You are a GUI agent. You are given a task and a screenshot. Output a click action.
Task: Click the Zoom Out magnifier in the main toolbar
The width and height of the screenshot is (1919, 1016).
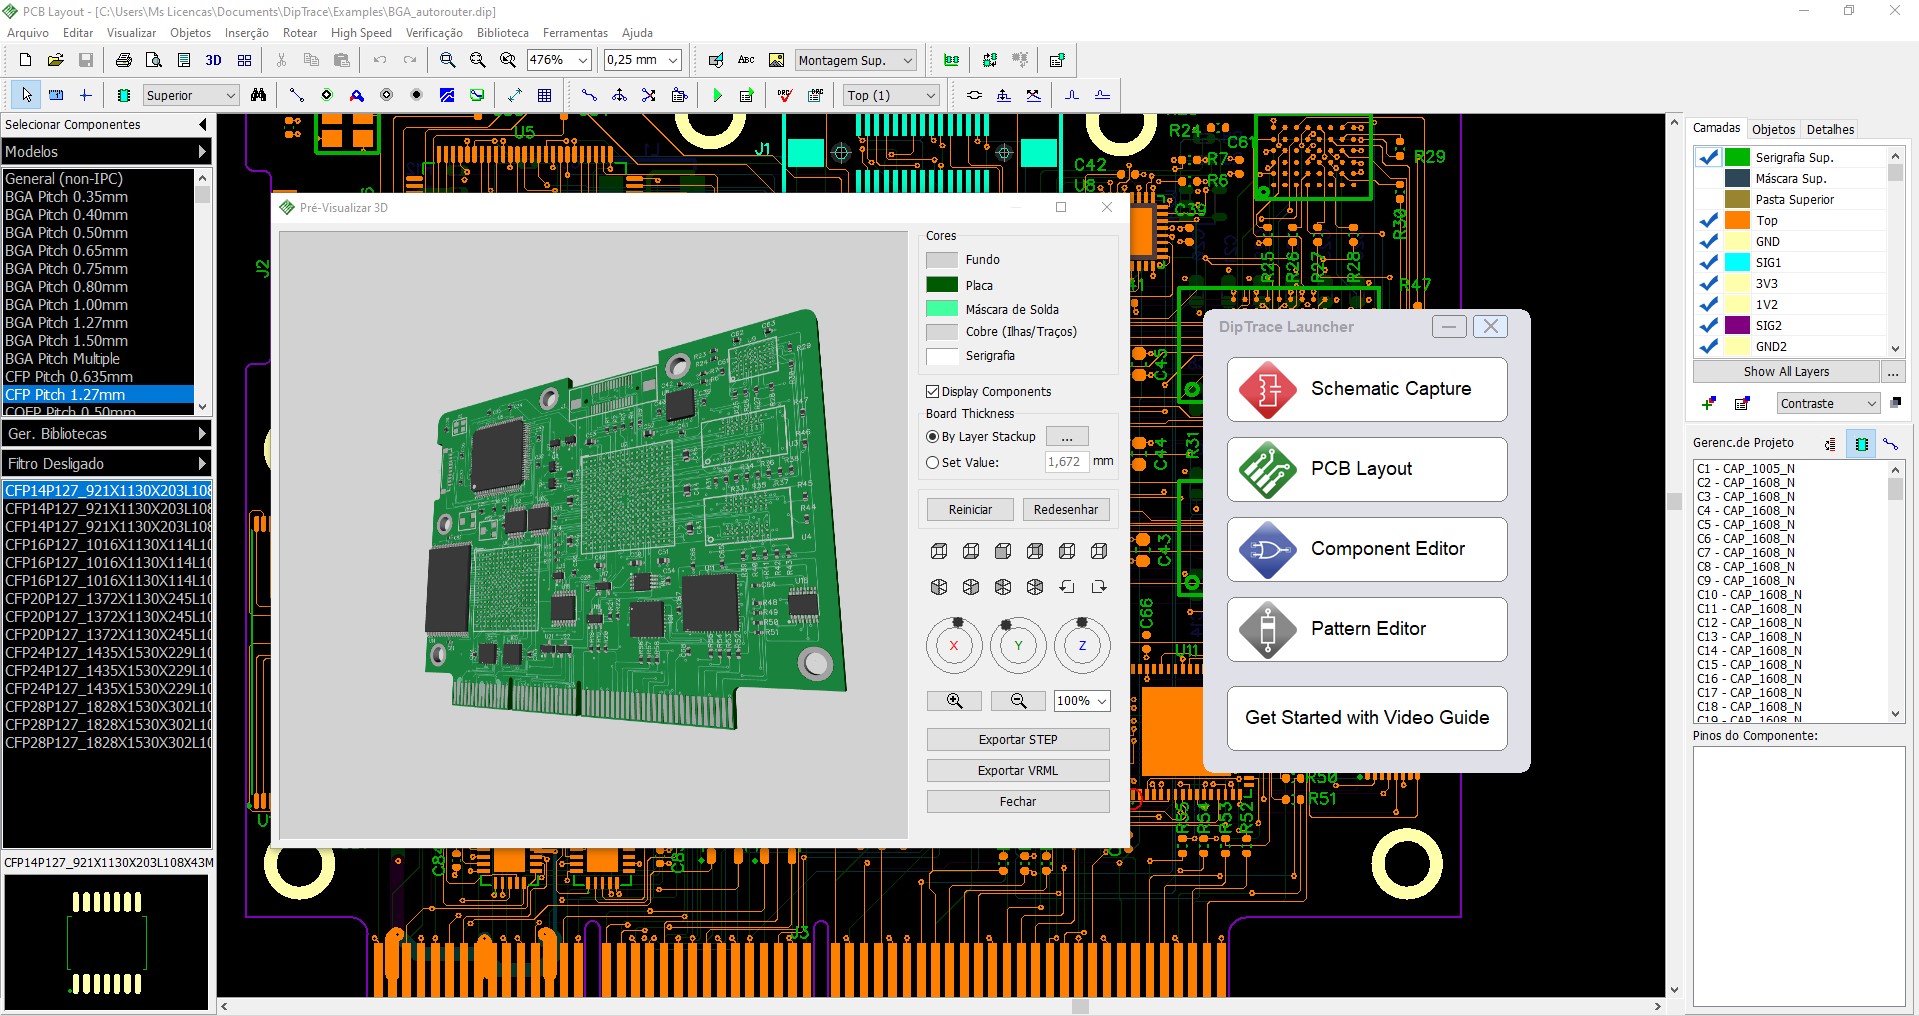(478, 60)
